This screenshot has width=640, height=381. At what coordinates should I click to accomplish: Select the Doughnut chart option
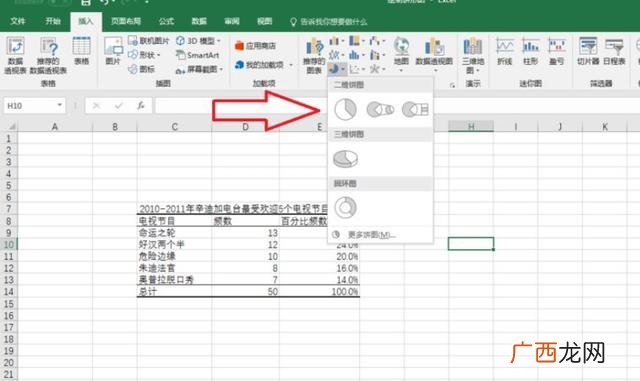[345, 207]
